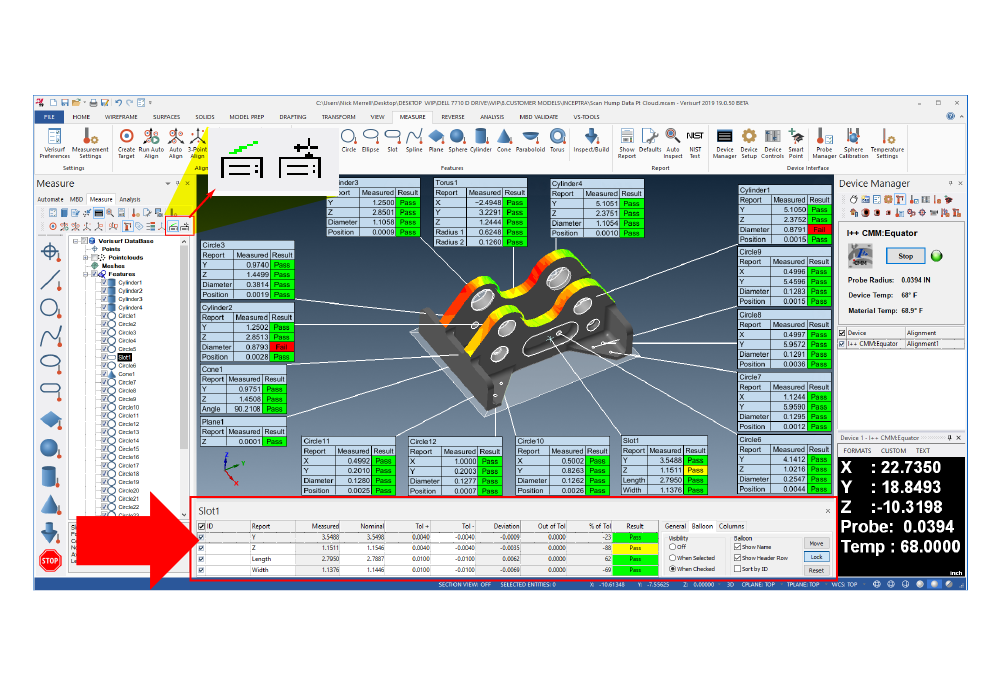Image resolution: width=1001 pixels, height=685 pixels.
Task: Open Device Manager from ribbon
Action: tap(725, 143)
